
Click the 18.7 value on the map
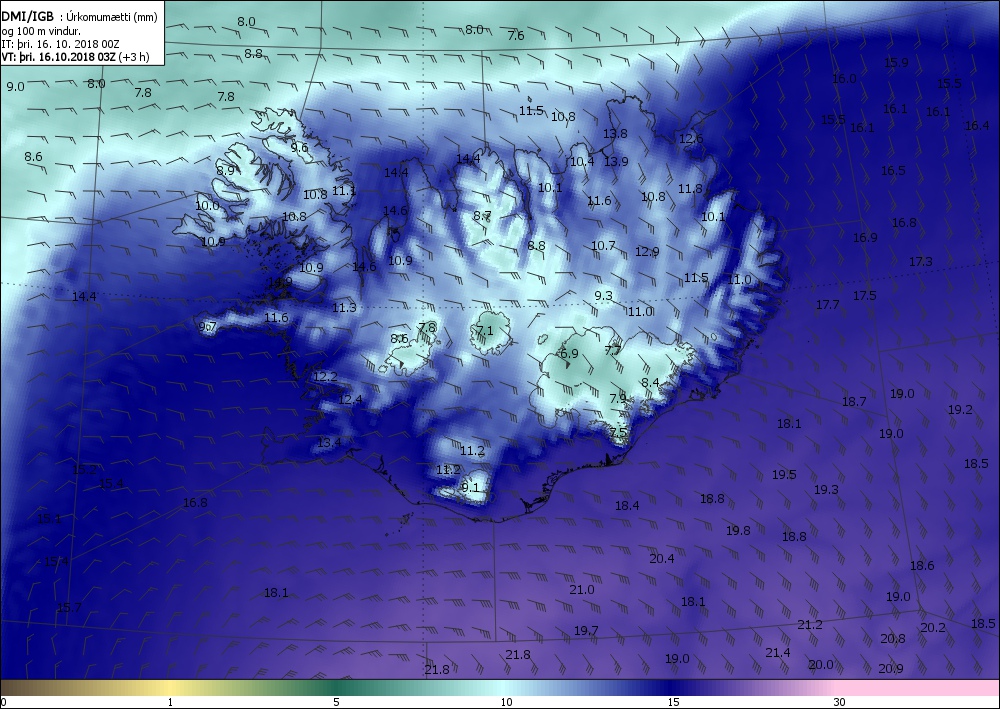tap(854, 402)
